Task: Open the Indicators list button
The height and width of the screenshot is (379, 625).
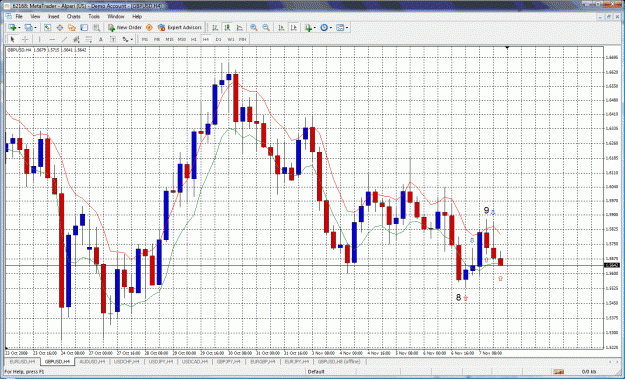Action: [308, 27]
